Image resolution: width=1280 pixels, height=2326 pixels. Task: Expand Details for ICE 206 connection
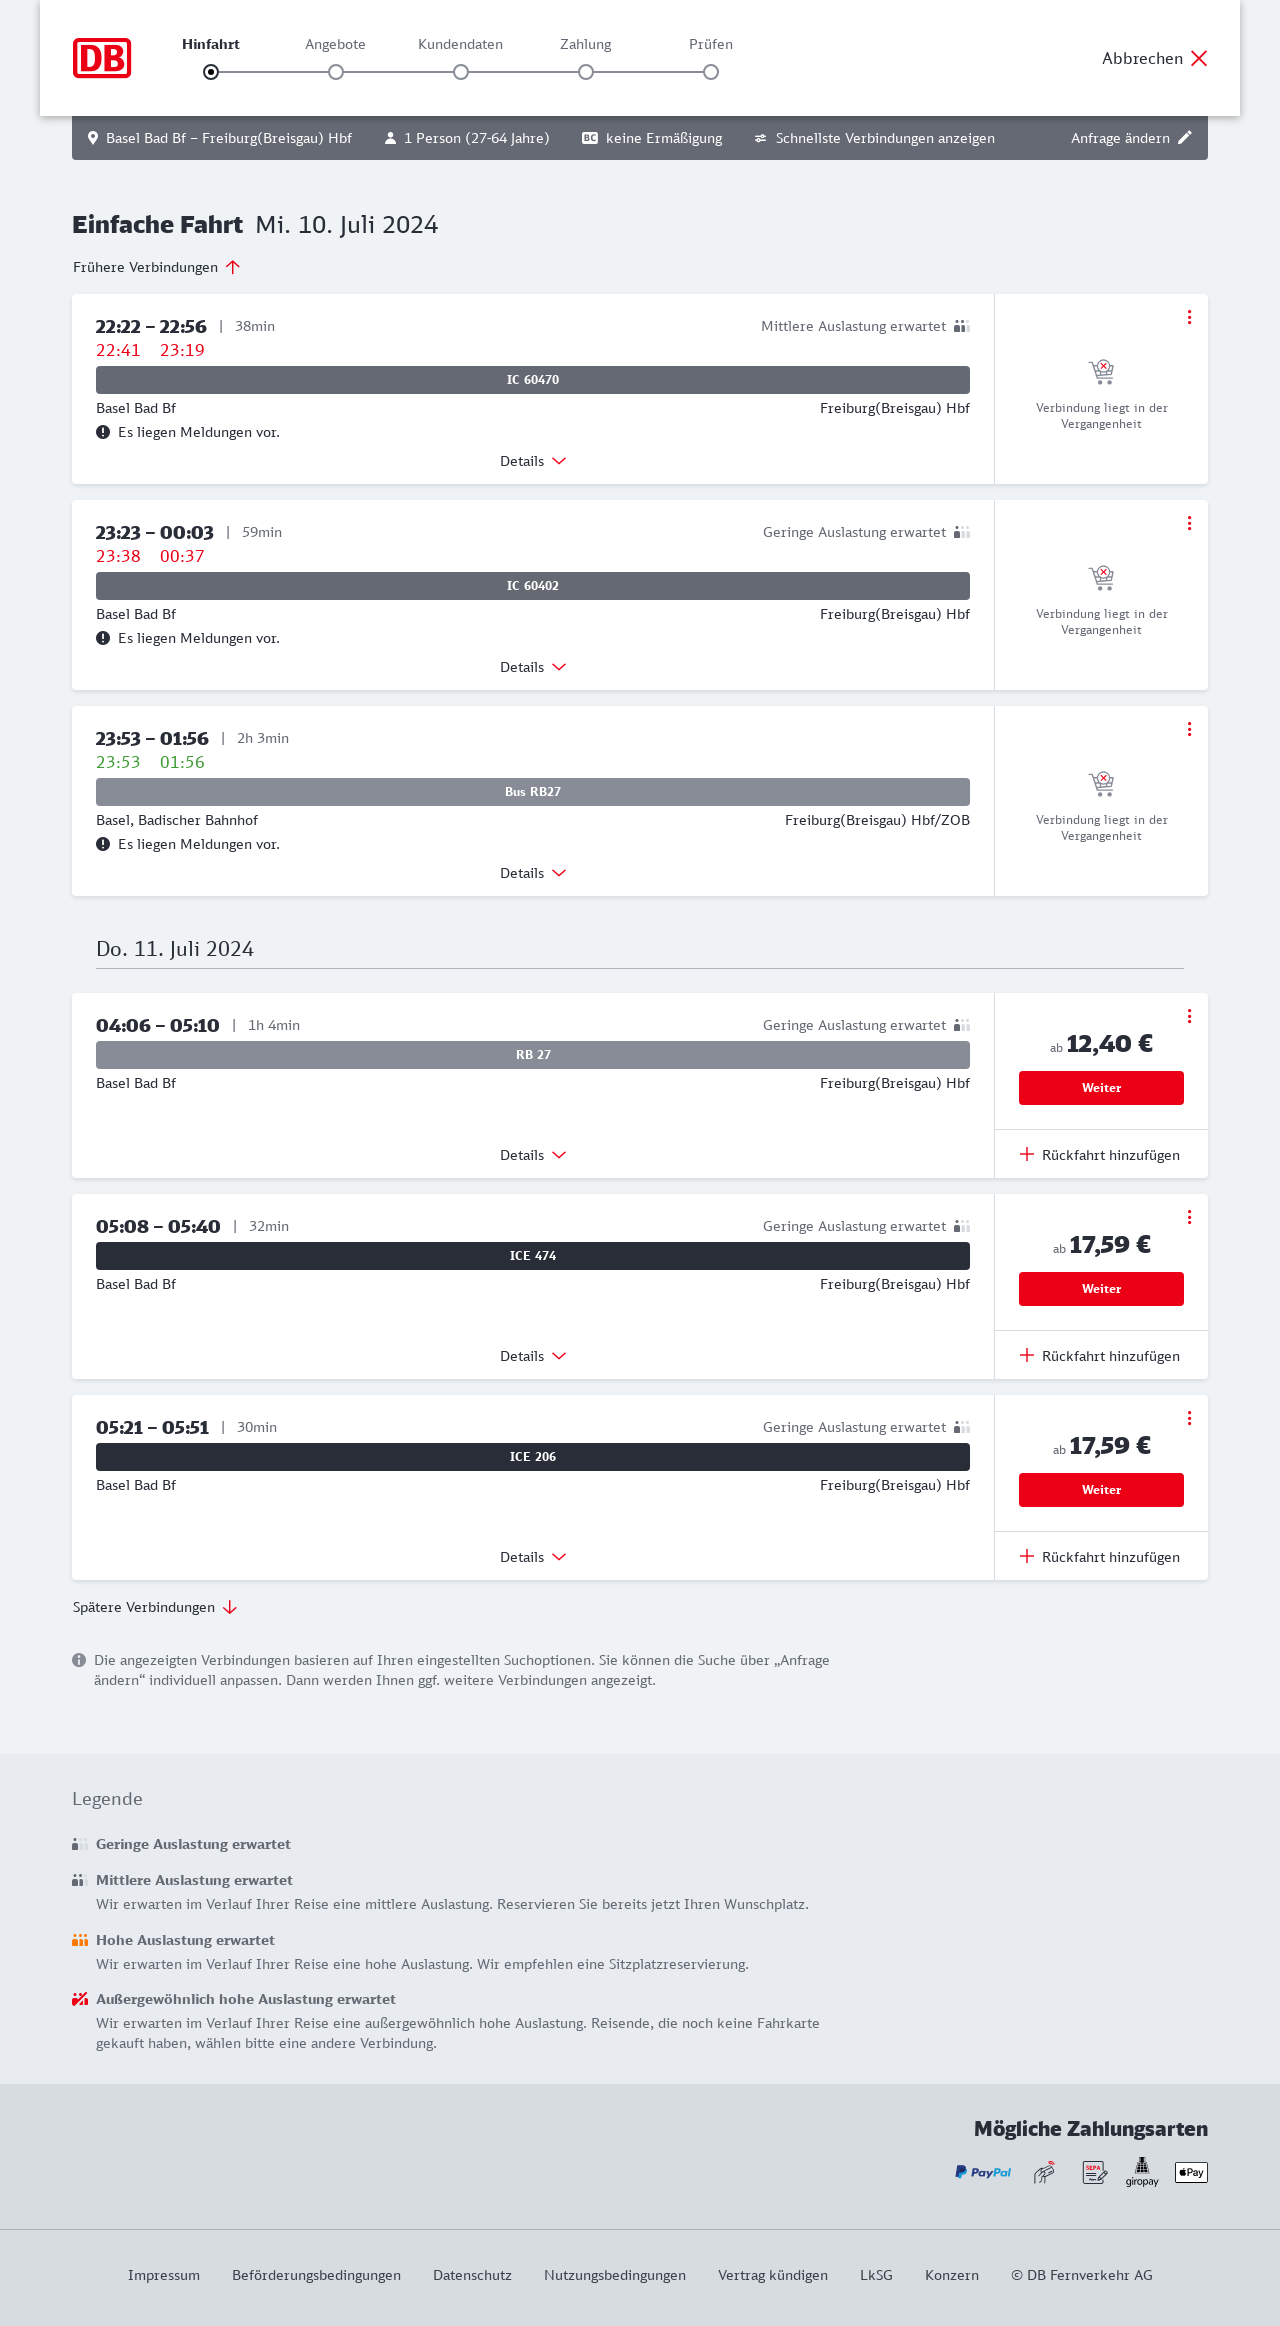533,1557
